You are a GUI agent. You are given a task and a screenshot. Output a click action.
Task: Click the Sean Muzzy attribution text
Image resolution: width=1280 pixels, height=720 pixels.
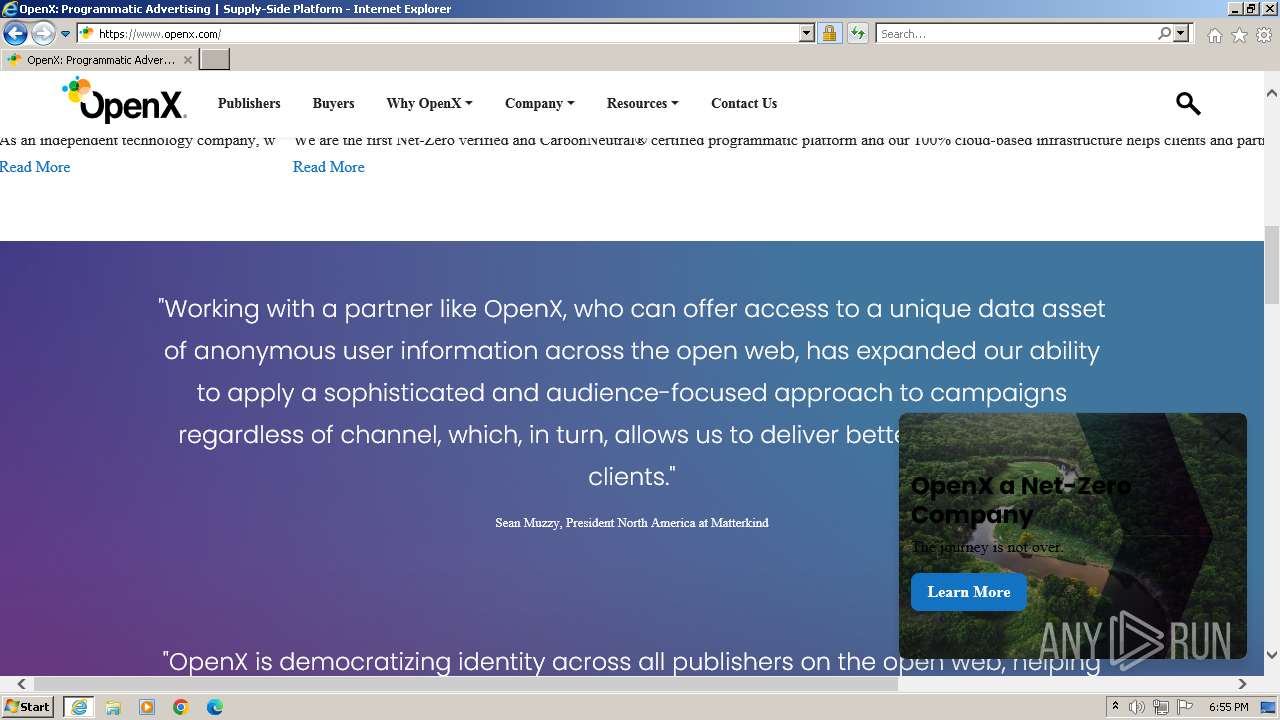pyautogui.click(x=632, y=523)
